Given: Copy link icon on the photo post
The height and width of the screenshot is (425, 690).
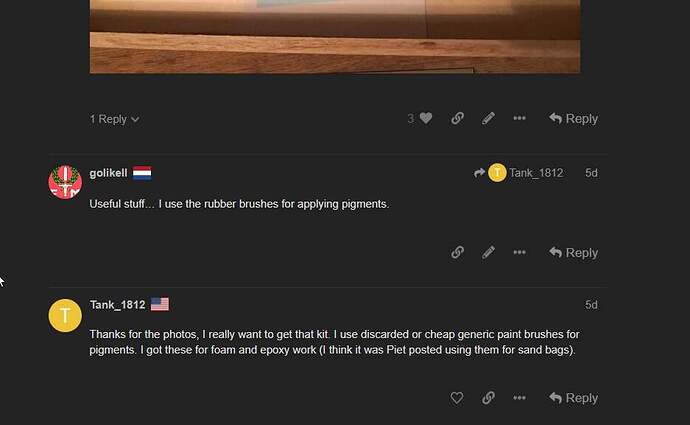Looking at the screenshot, I should pyautogui.click(x=457, y=118).
